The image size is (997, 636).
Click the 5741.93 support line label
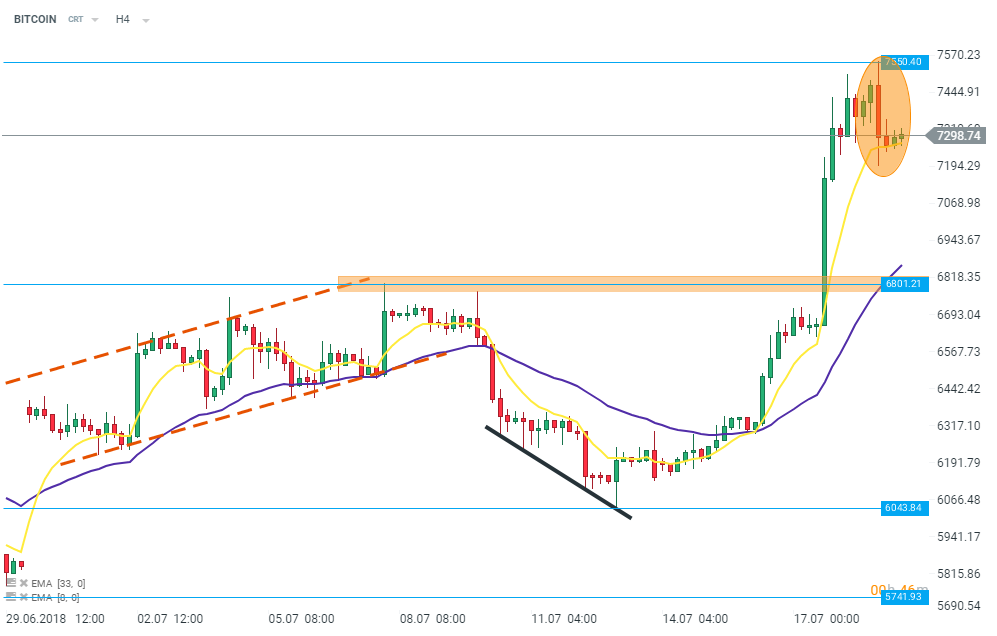point(902,597)
